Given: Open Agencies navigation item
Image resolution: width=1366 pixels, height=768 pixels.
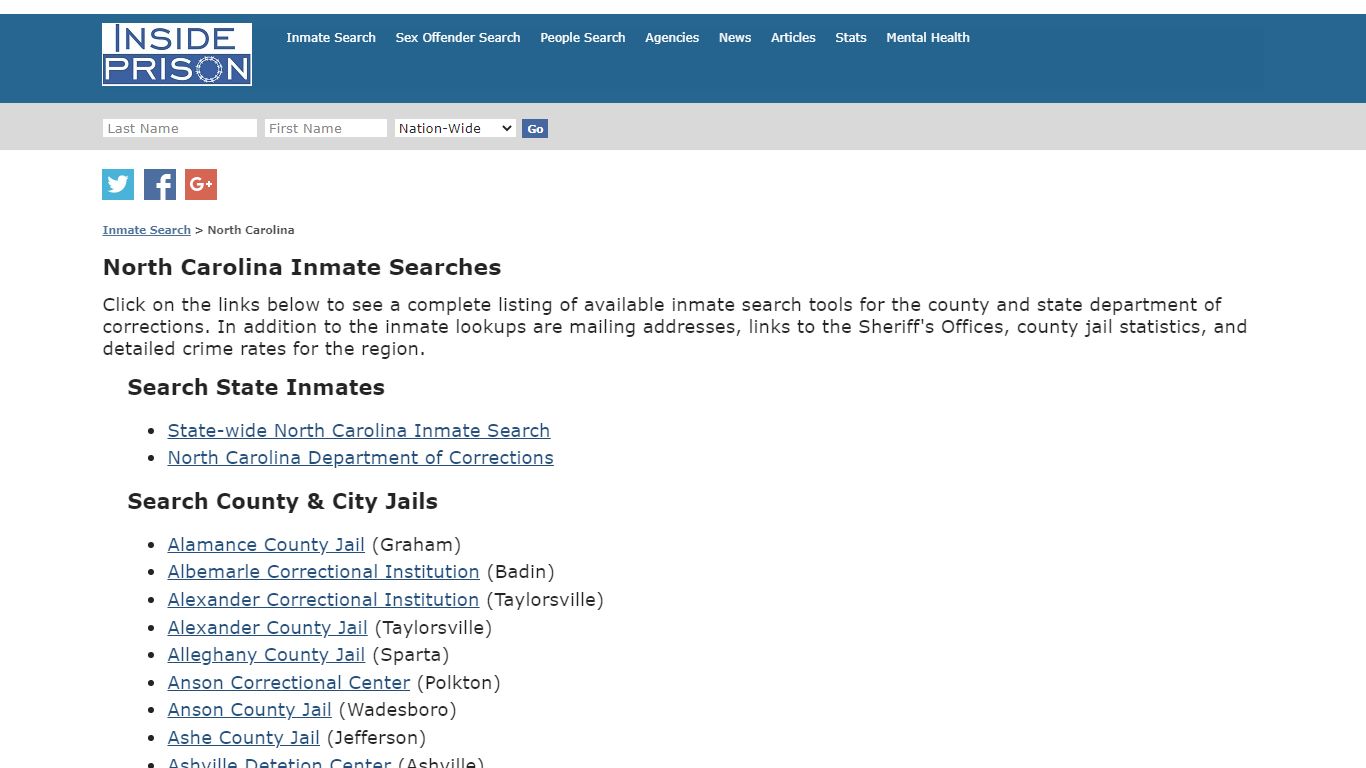Looking at the screenshot, I should (x=672, y=37).
